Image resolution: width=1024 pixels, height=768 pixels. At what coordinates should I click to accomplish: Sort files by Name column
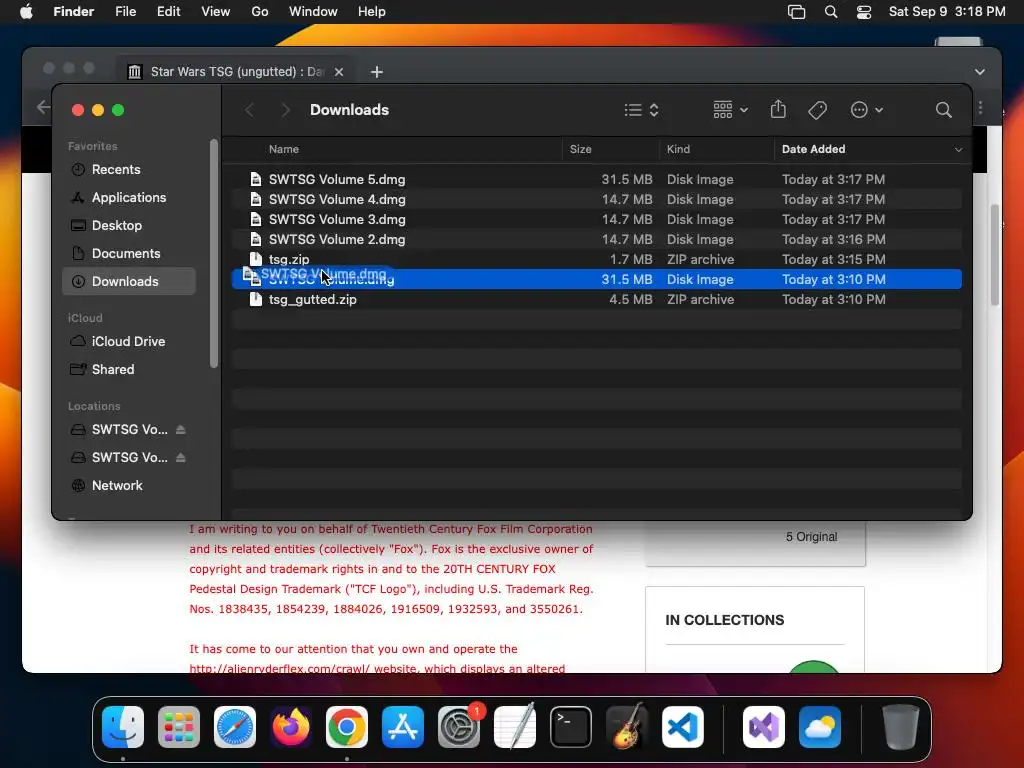[283, 149]
